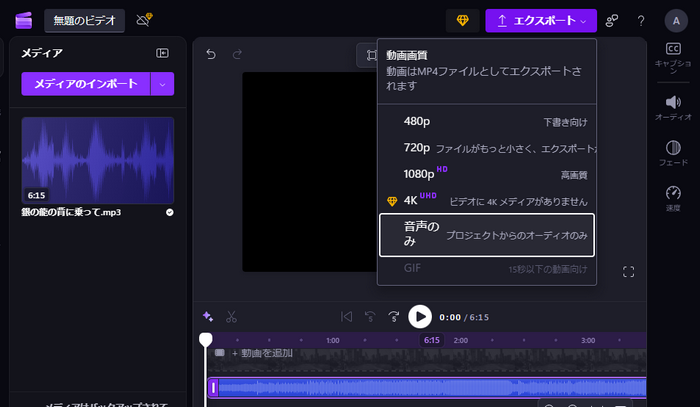700x407 pixels.
Task: Skip back to the start
Action: tap(346, 317)
